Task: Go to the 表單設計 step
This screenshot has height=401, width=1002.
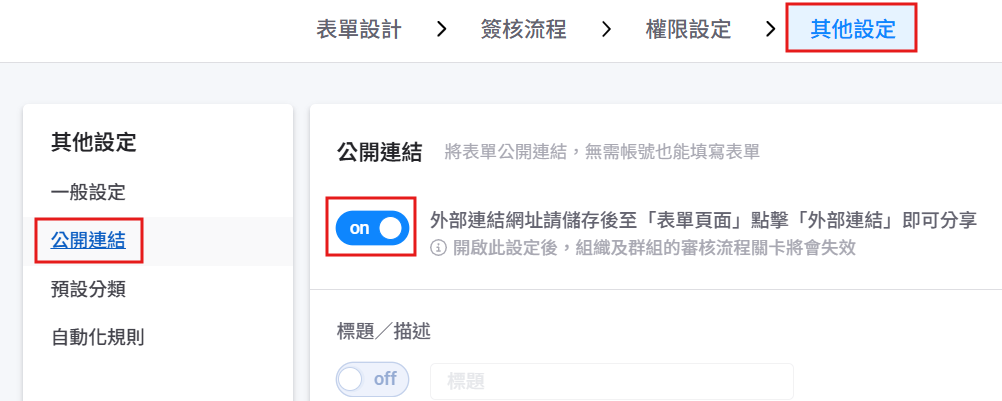Action: coord(358,30)
